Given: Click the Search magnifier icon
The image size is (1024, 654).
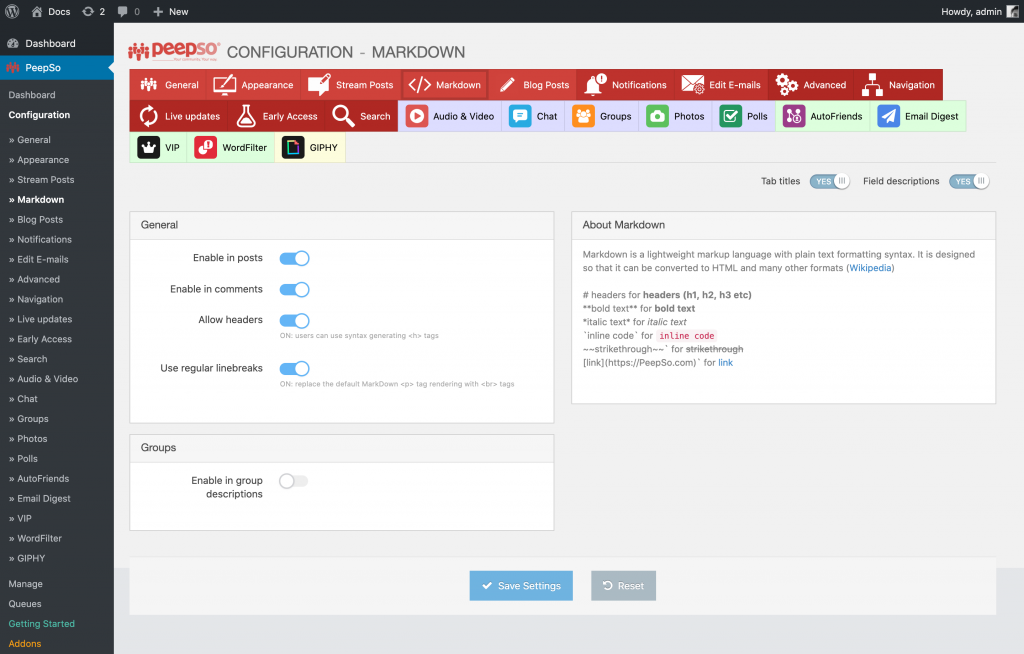Looking at the screenshot, I should [343, 116].
